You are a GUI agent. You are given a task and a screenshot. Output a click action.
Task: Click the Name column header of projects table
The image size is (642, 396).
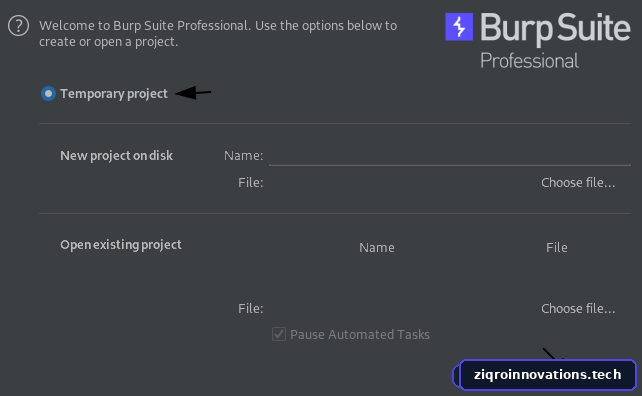point(377,247)
